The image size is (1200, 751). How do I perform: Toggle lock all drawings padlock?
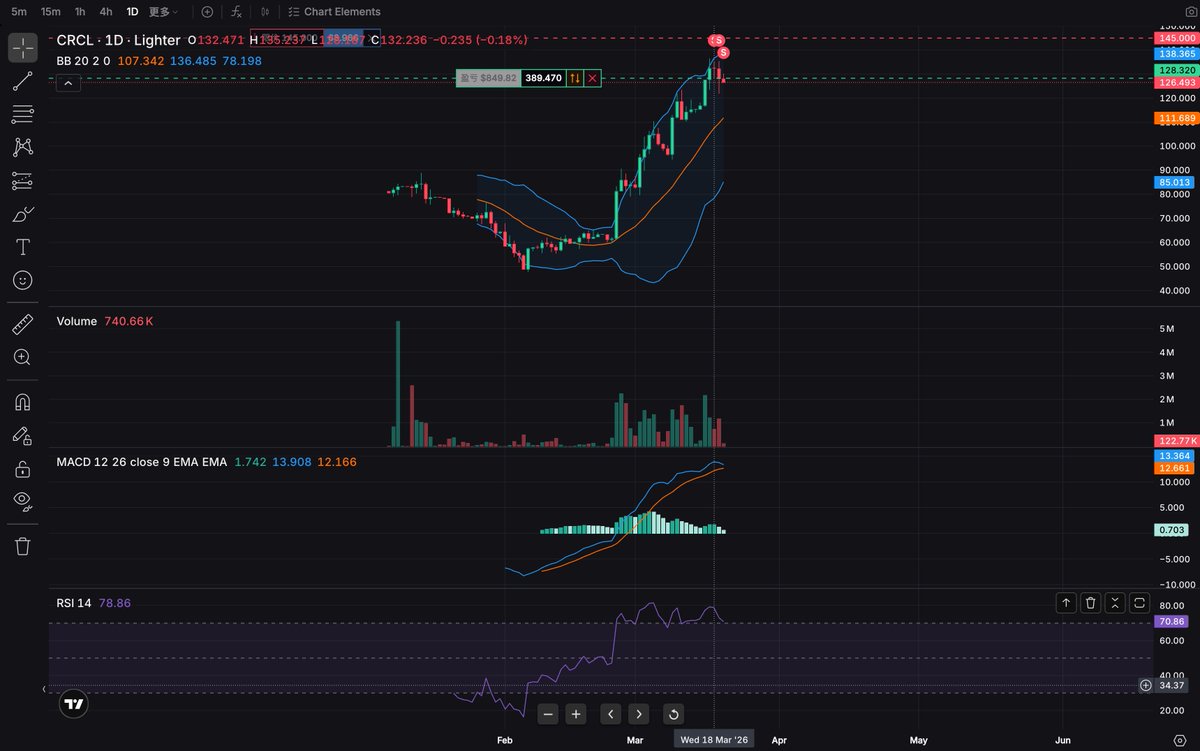pos(22,468)
